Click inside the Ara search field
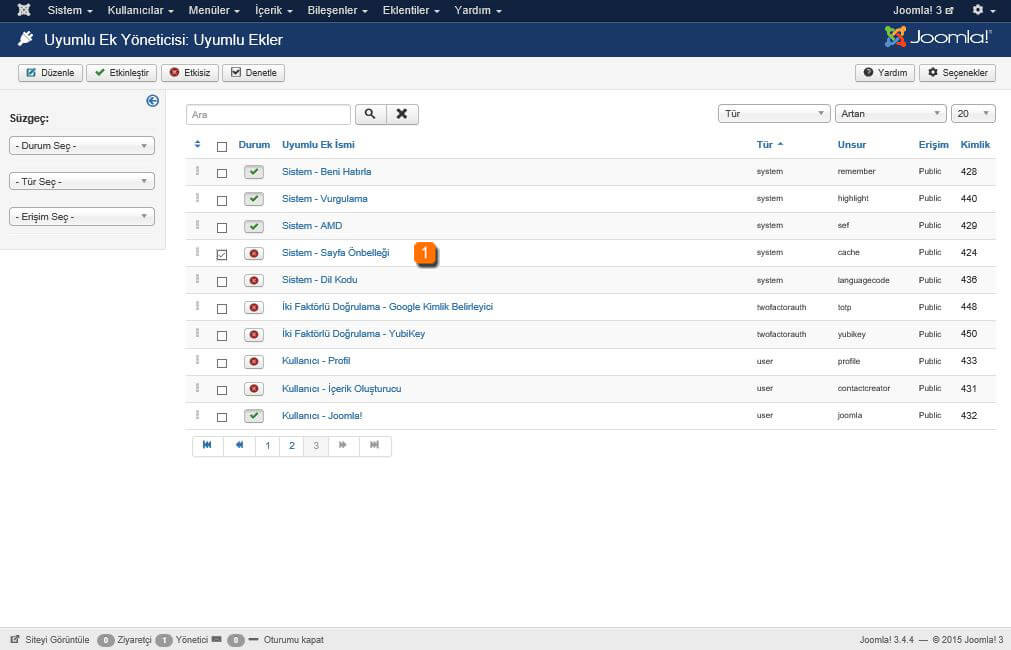 click(x=268, y=114)
